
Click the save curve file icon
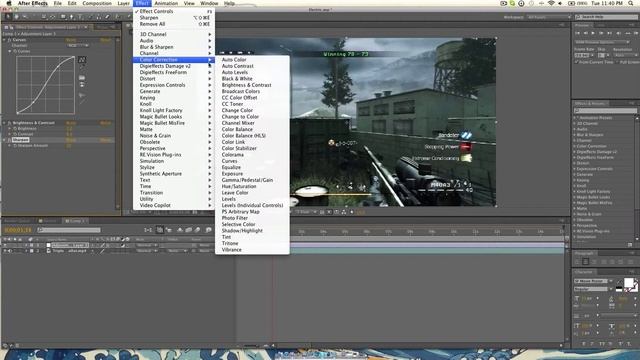(x=82, y=84)
